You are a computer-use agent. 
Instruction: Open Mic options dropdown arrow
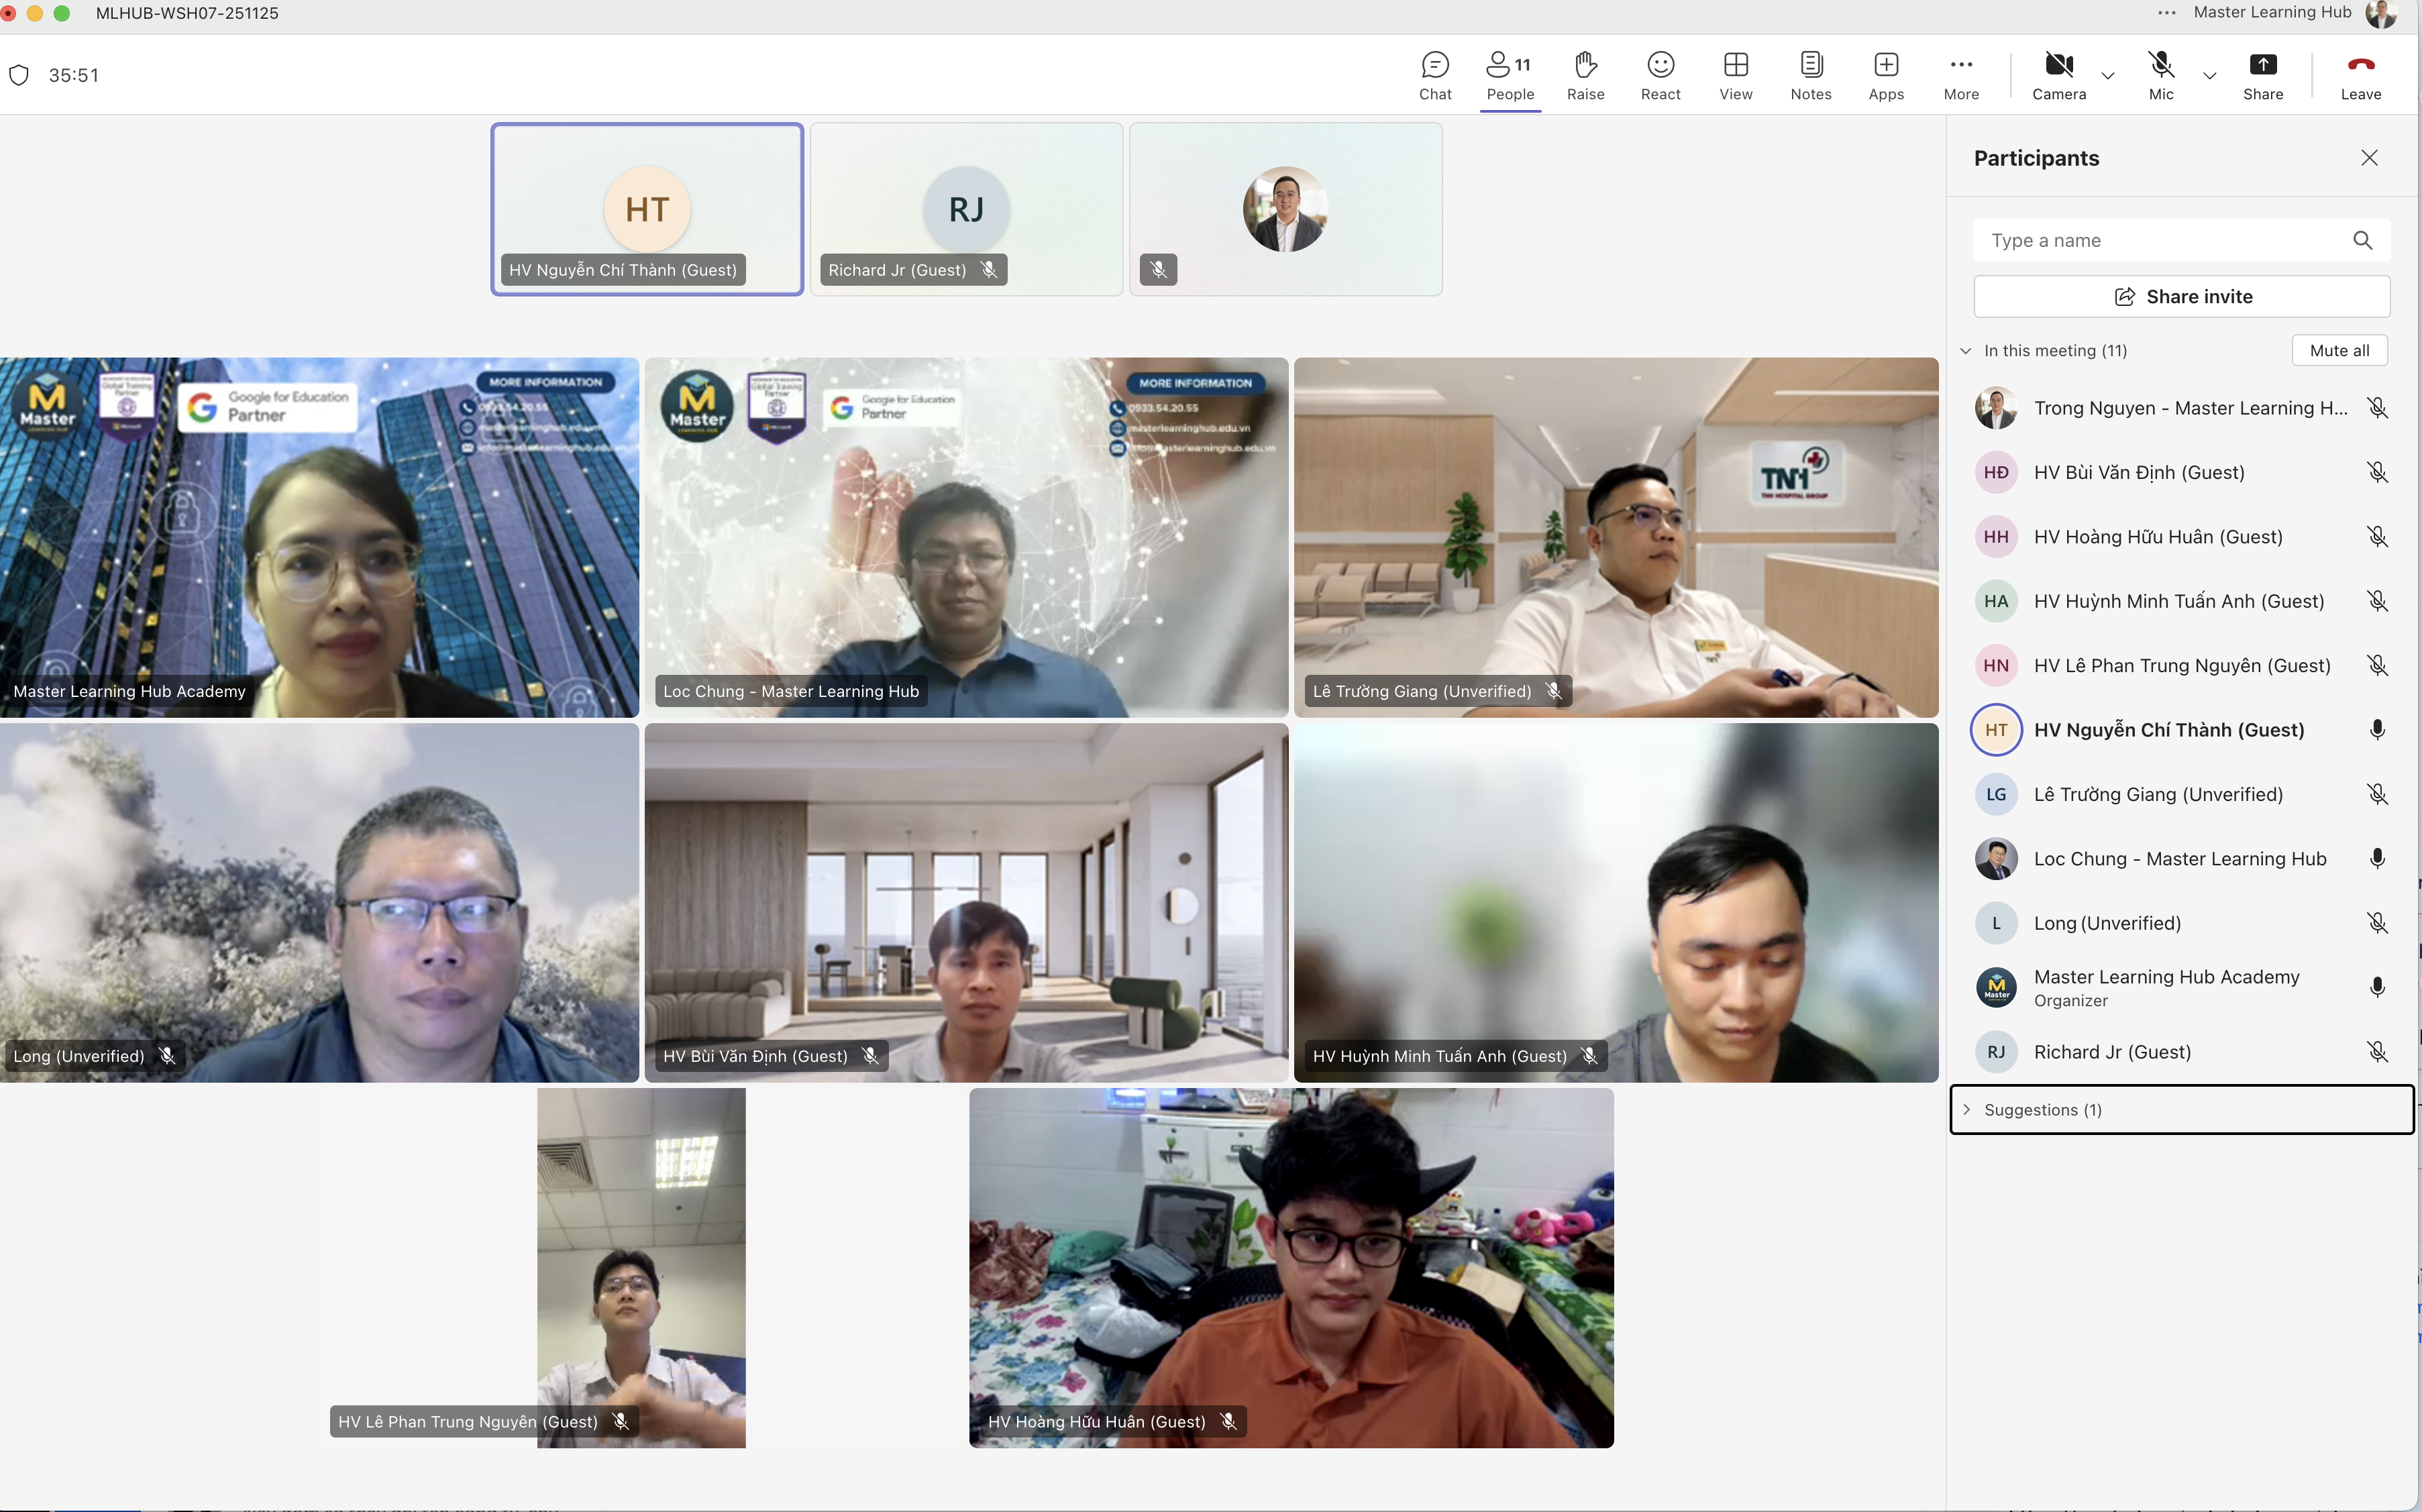(2210, 76)
